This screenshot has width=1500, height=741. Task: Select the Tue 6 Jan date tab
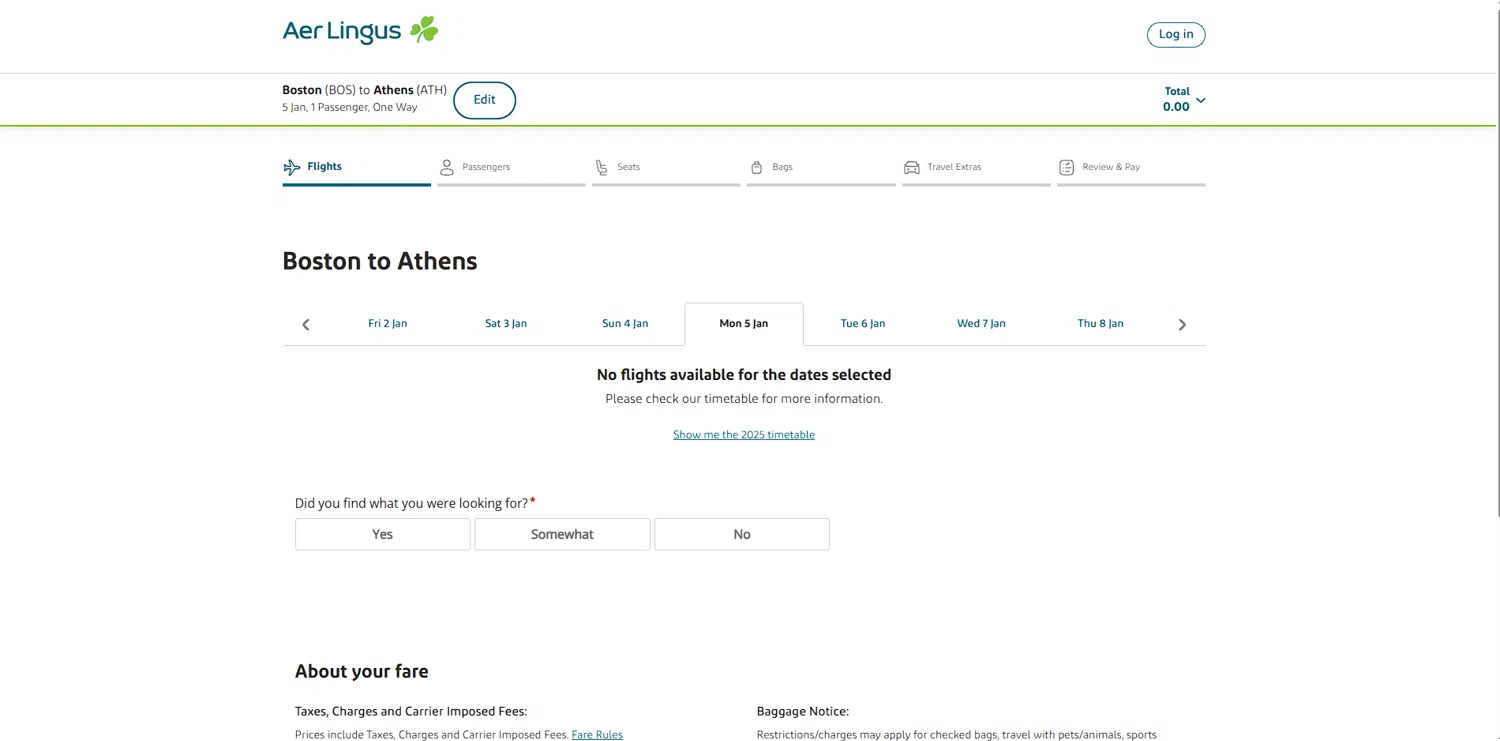863,324
